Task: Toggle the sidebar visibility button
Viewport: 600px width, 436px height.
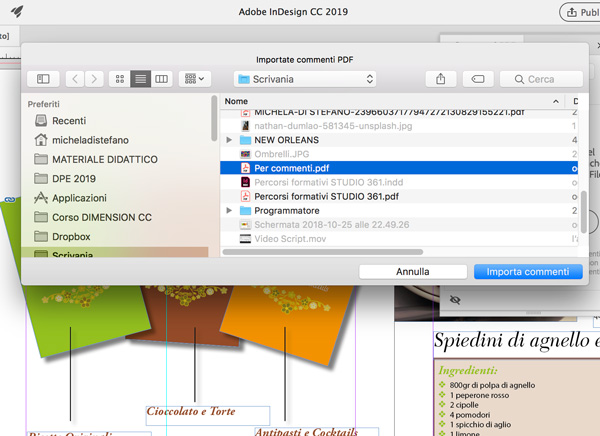Action: tap(43, 79)
